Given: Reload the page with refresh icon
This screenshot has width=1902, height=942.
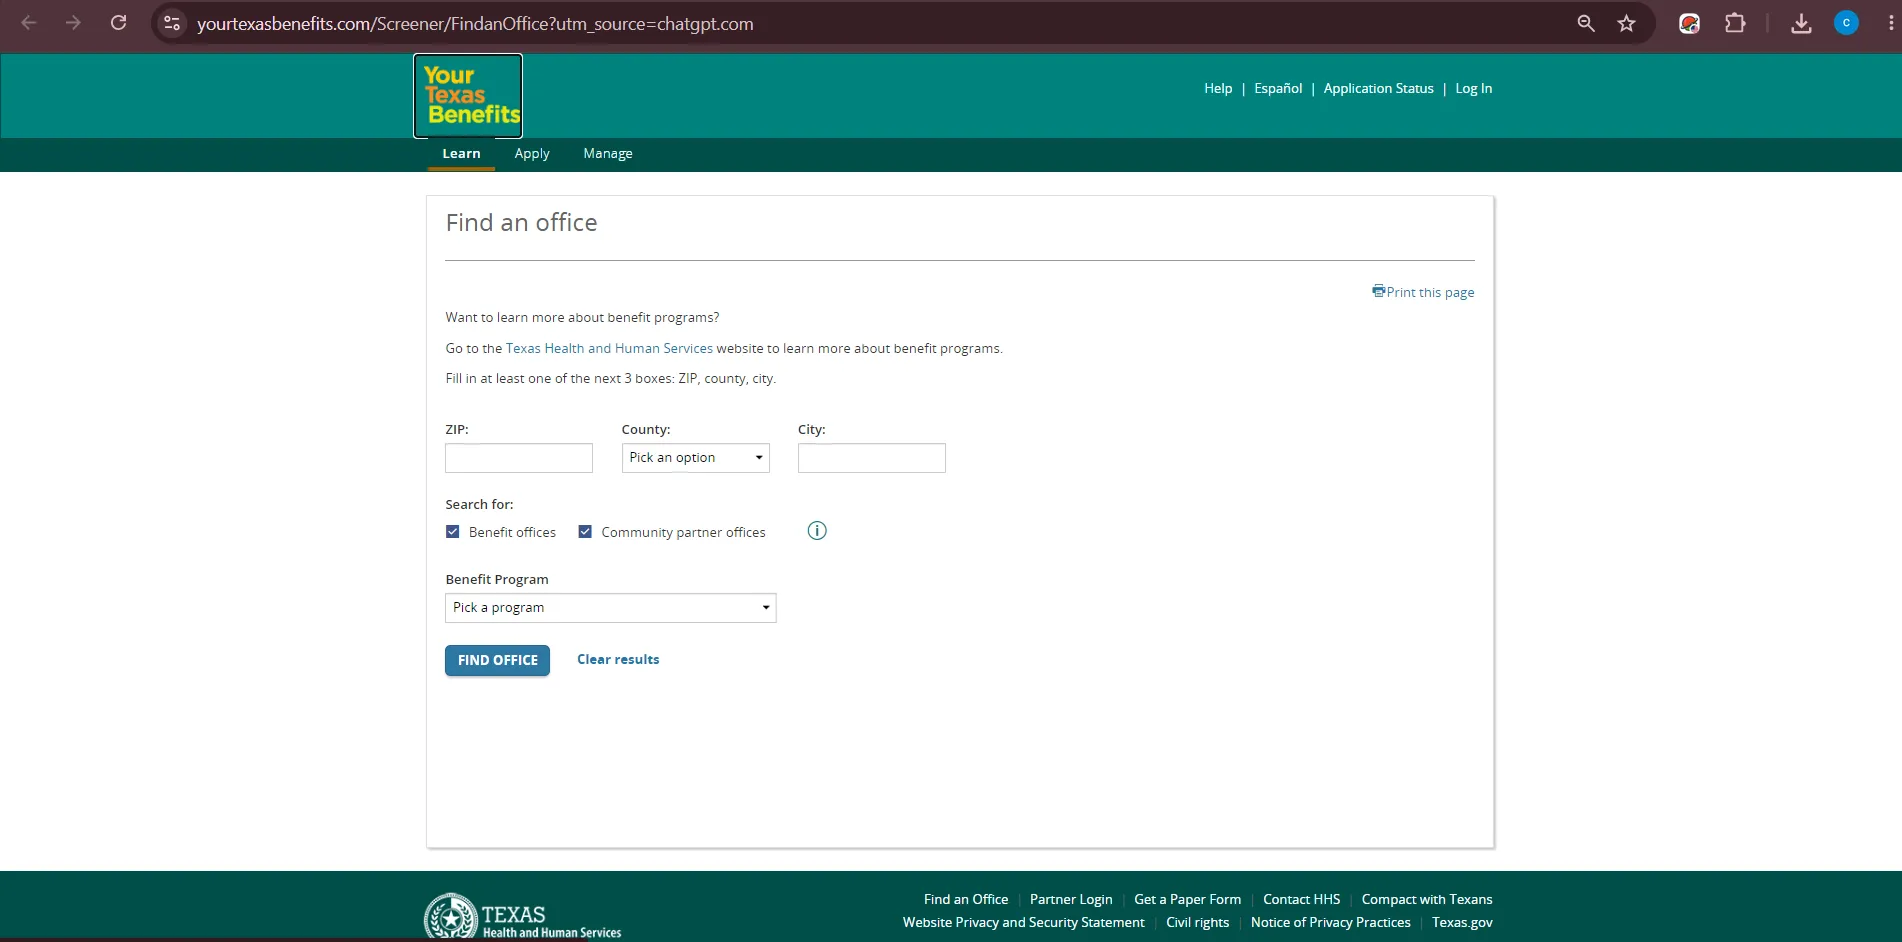Looking at the screenshot, I should [118, 23].
